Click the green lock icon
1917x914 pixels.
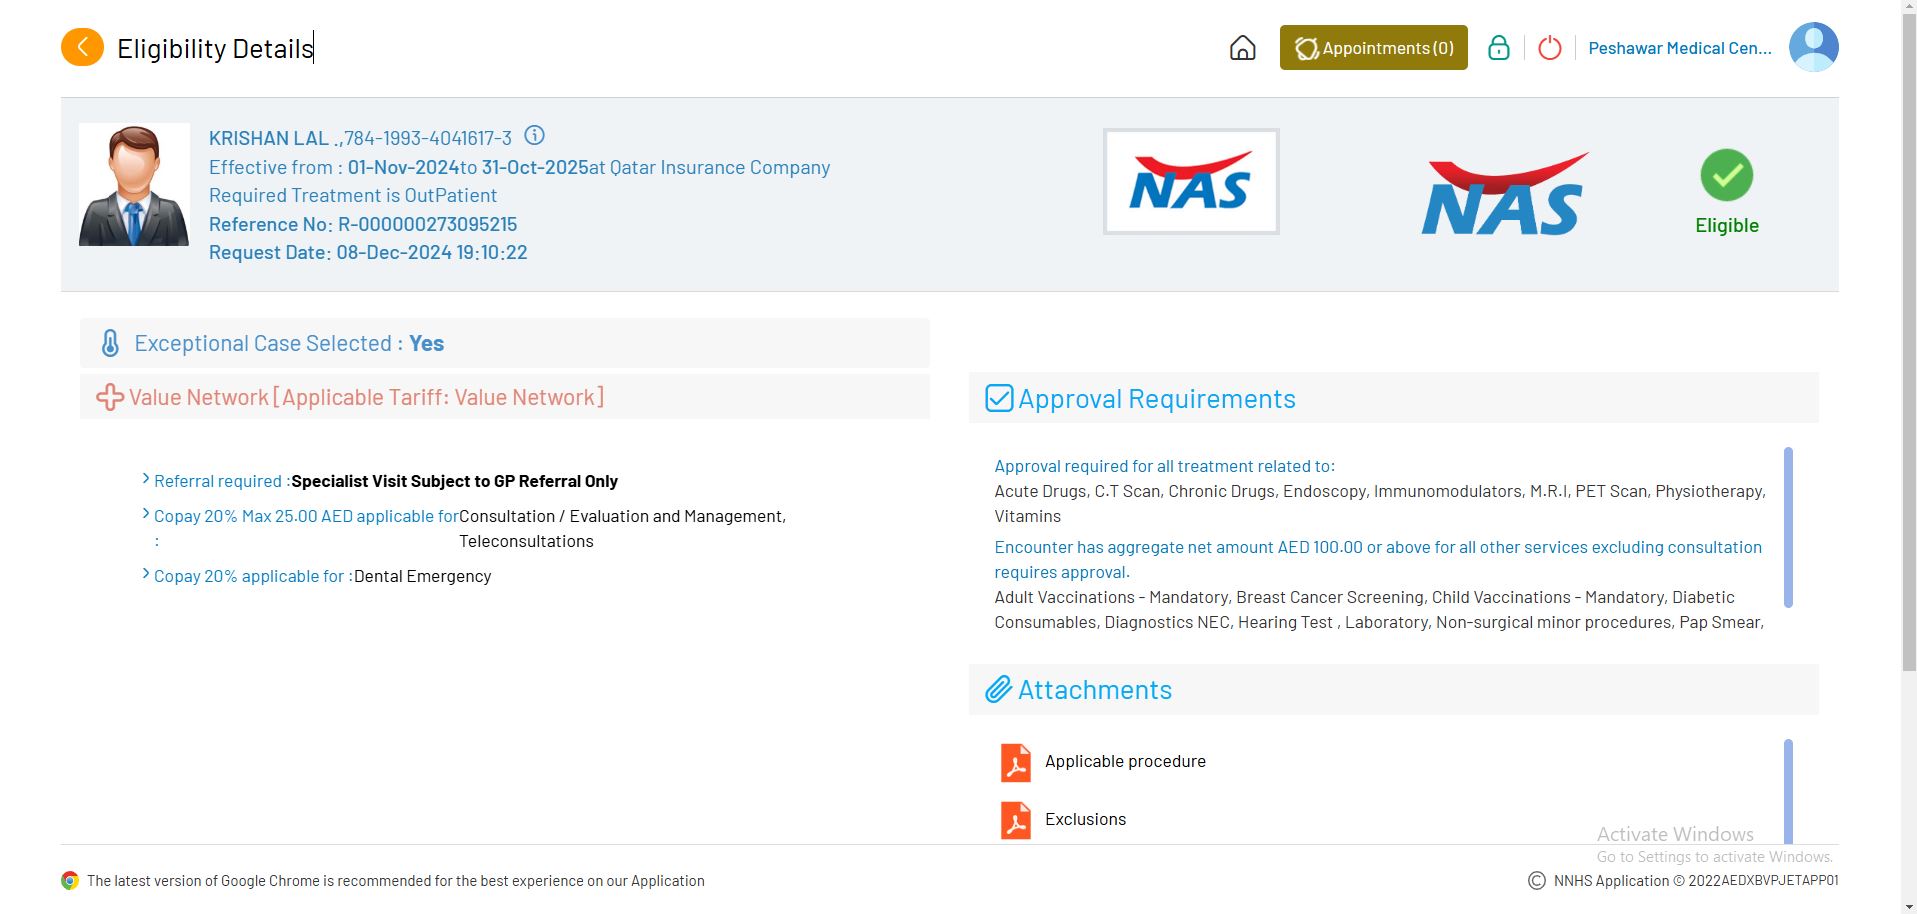[1498, 48]
